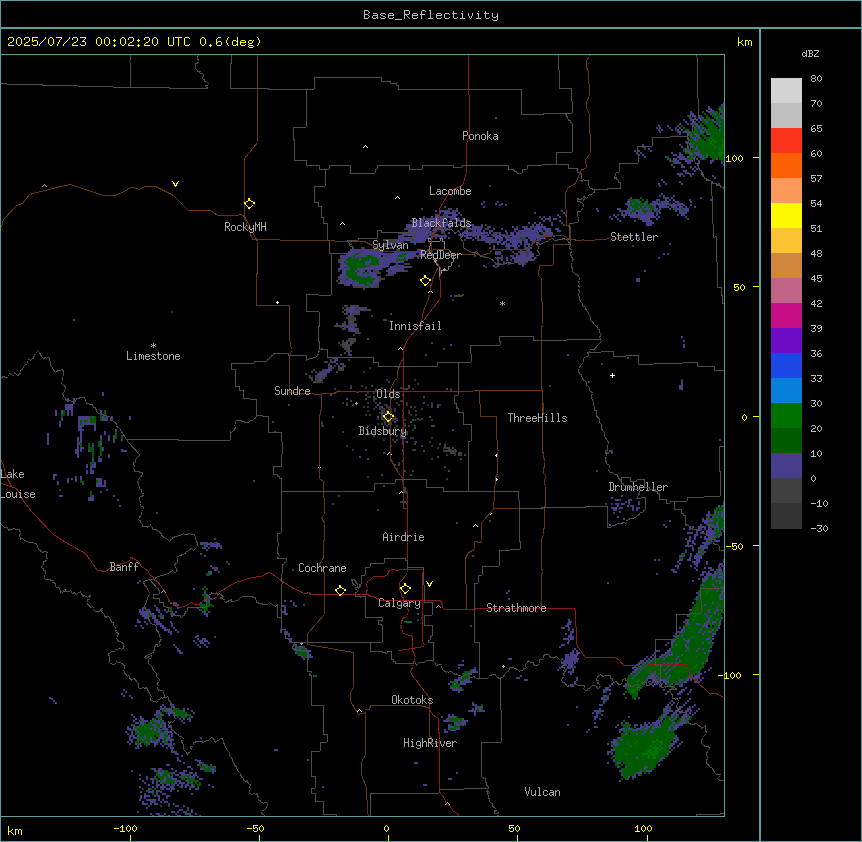The height and width of the screenshot is (842, 862).
Task: Click the Banff label
Action: (124, 567)
